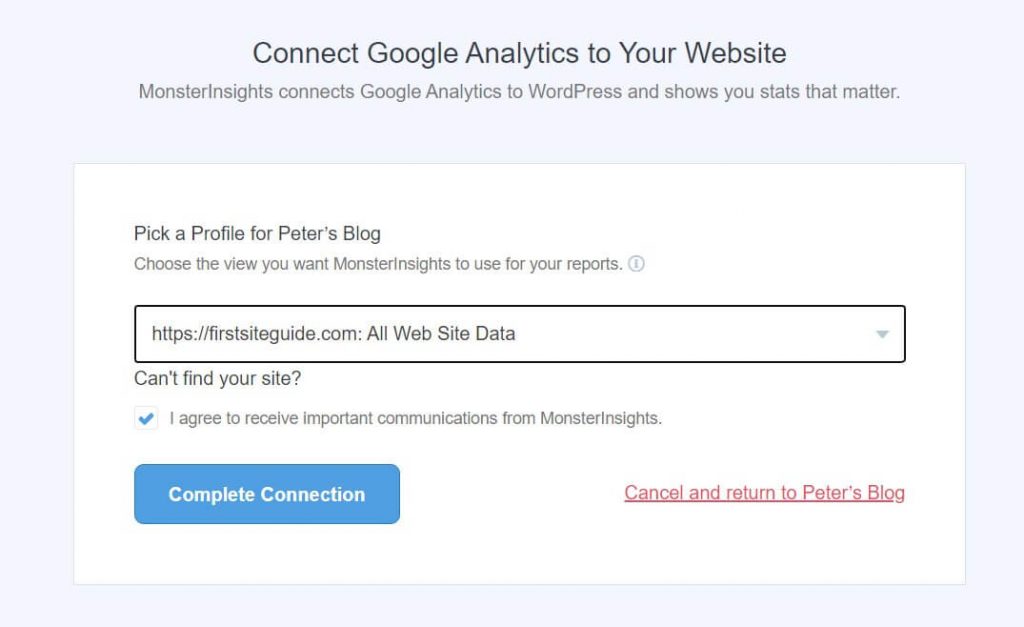Open the 'Can't find your site?' link
Image resolution: width=1024 pixels, height=627 pixels.
tap(217, 379)
